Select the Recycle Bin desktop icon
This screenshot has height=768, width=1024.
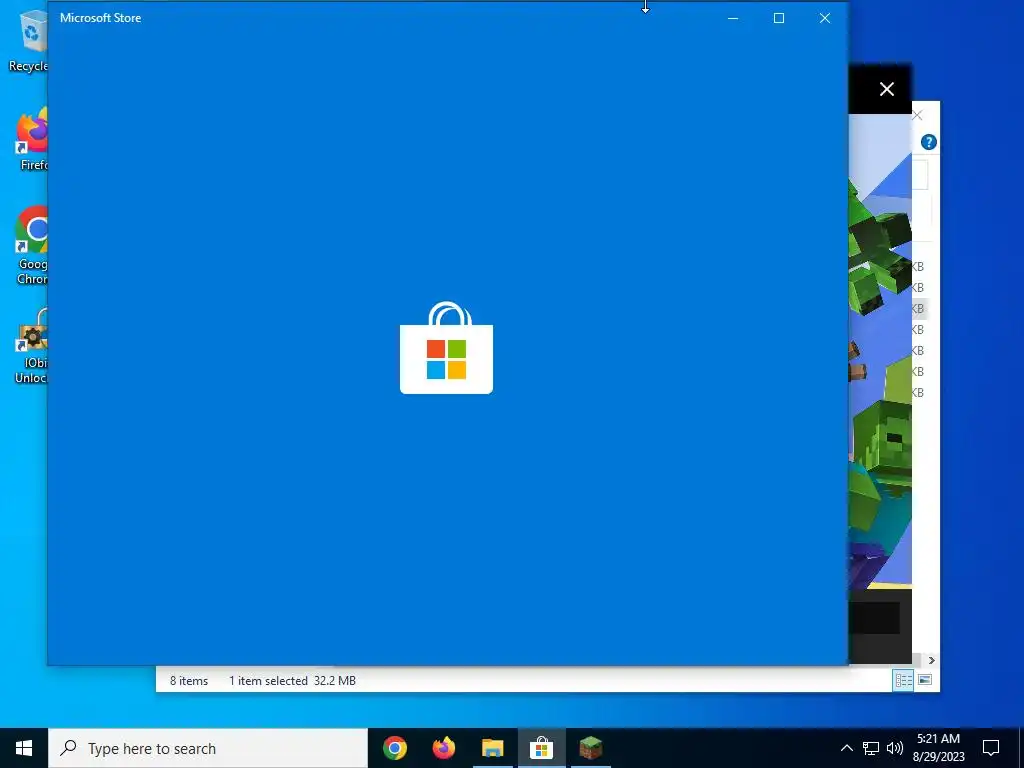[29, 40]
